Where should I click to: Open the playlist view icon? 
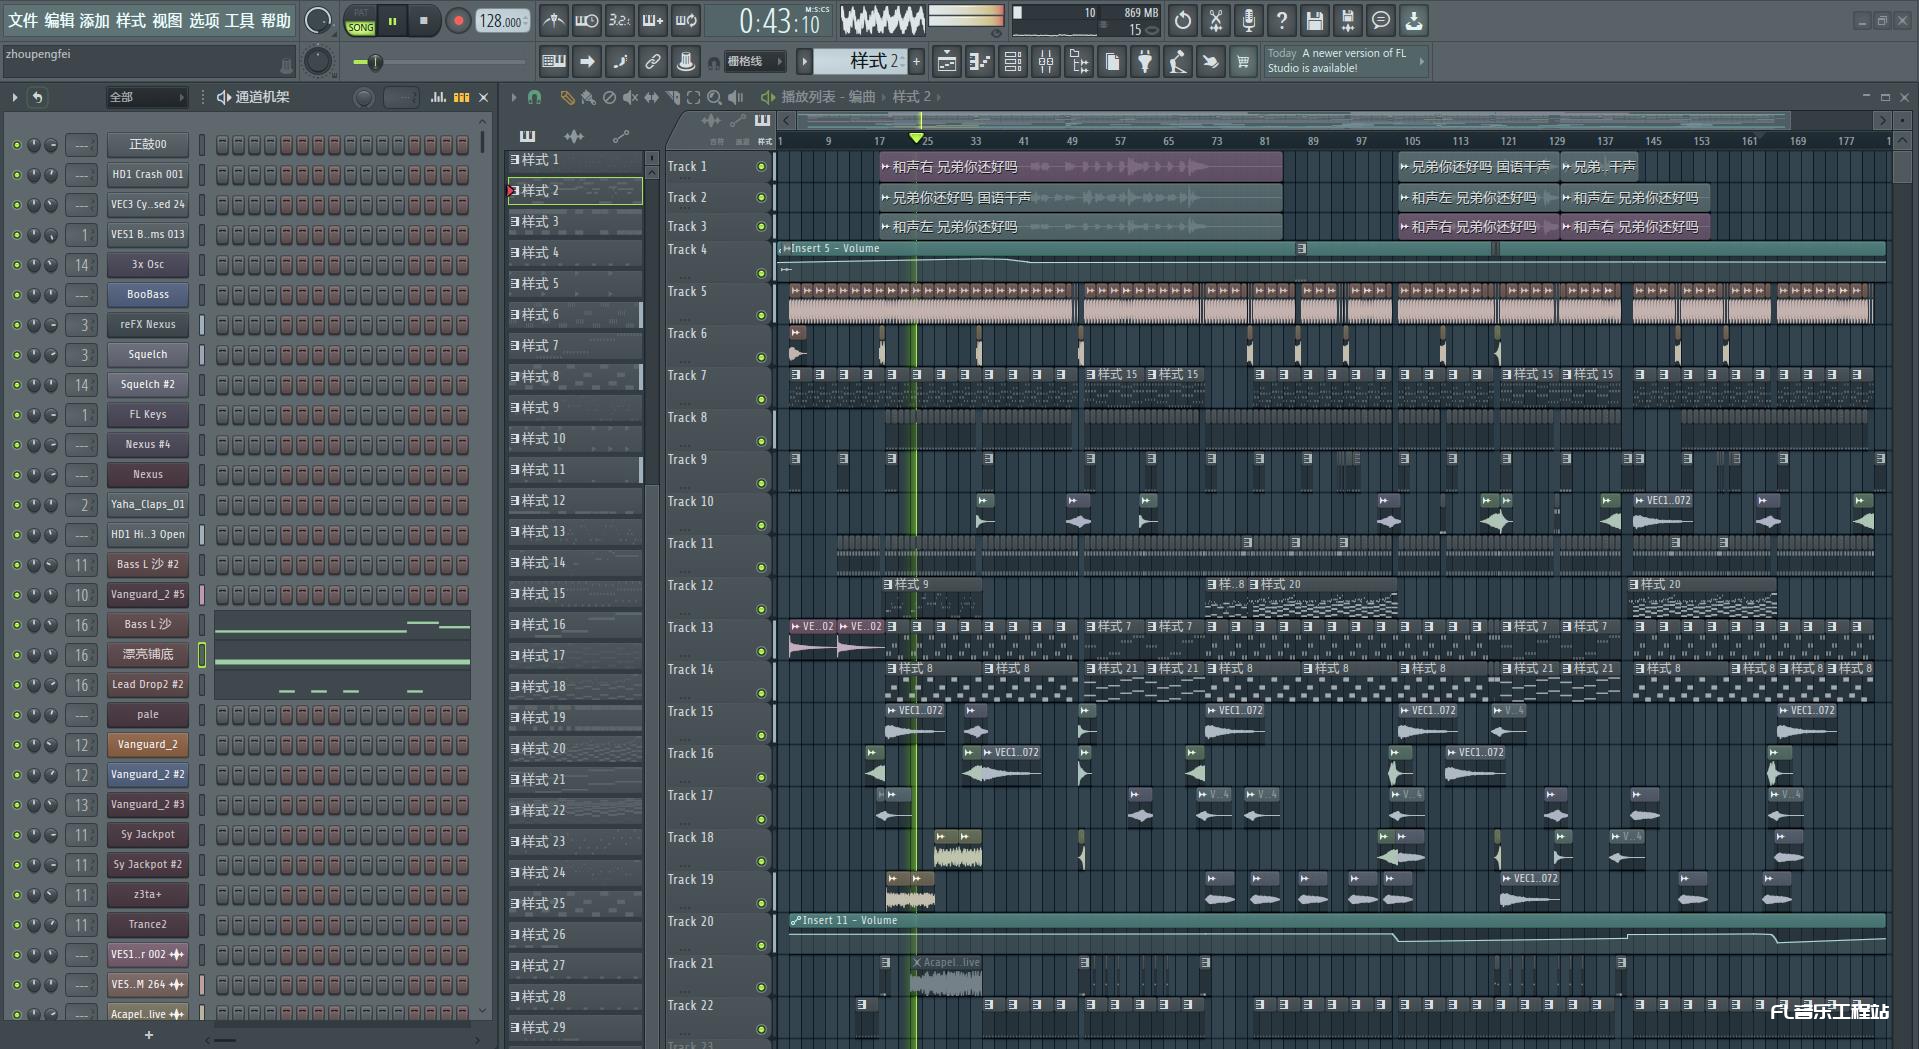point(946,62)
